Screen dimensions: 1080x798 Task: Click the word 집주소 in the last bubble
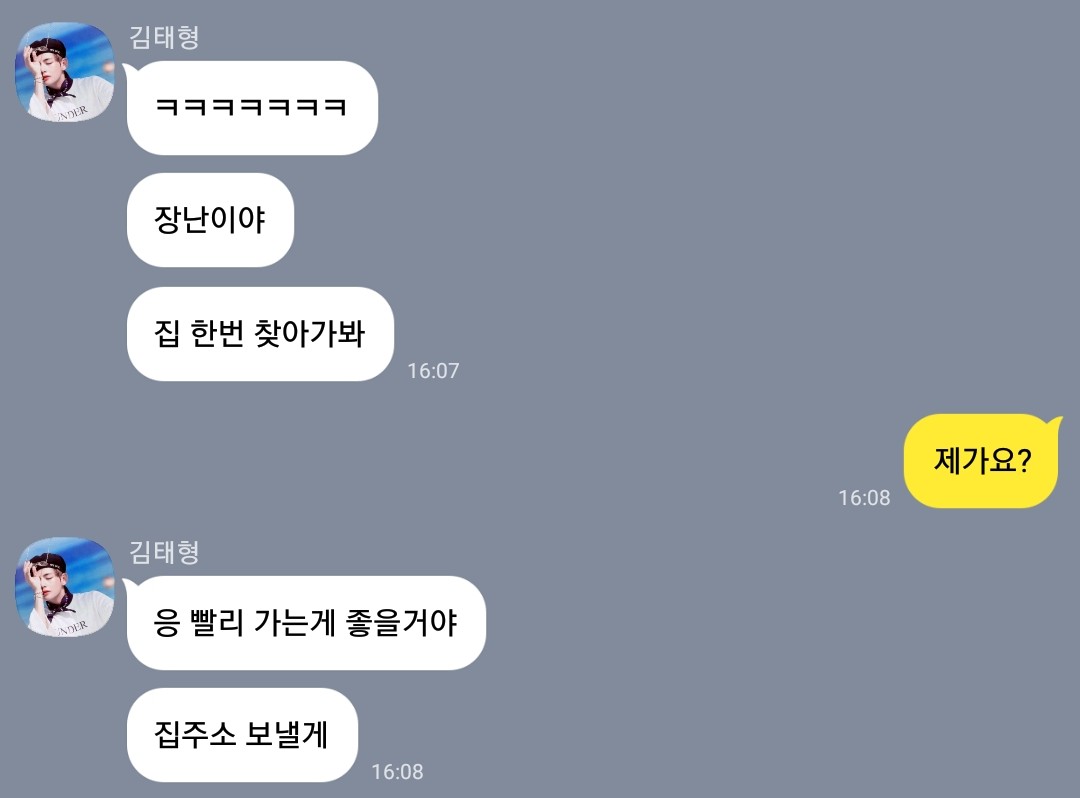(195, 734)
